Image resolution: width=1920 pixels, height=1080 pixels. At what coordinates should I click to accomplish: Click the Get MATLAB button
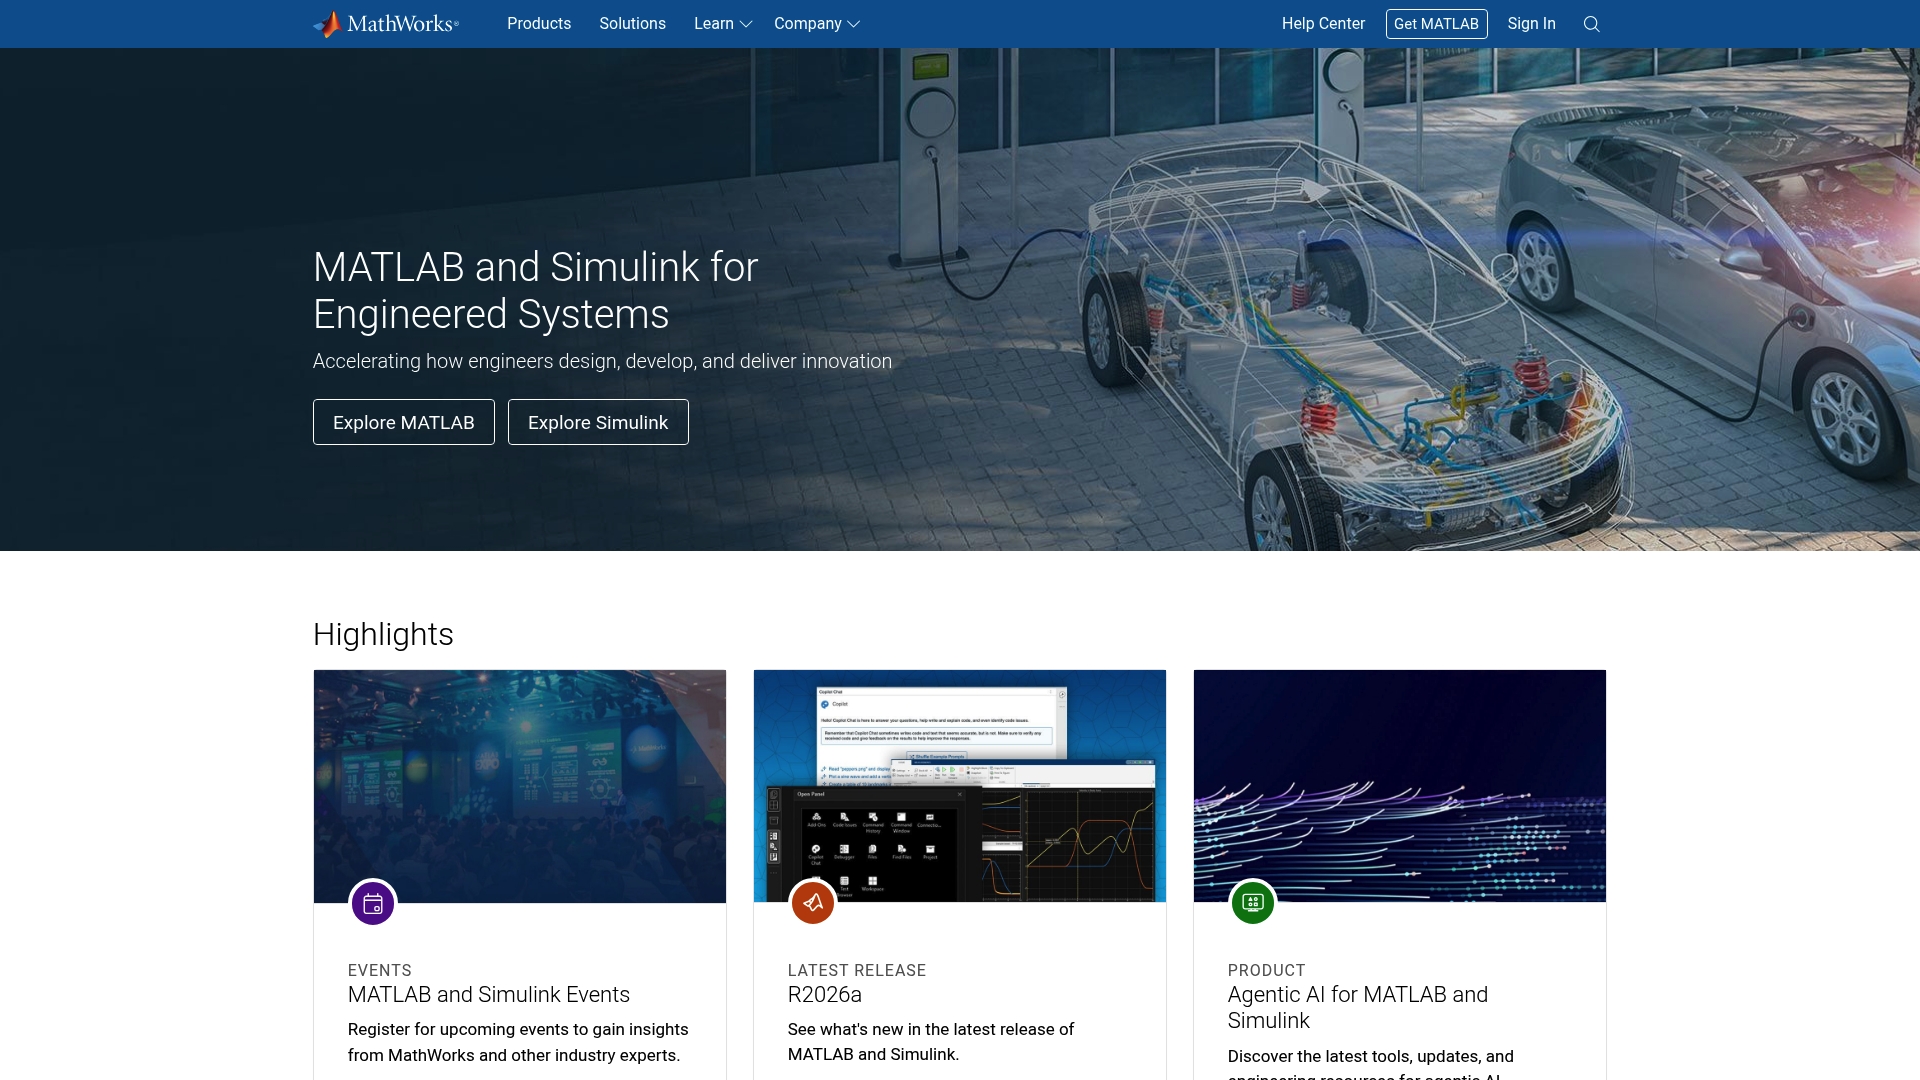[x=1436, y=24]
